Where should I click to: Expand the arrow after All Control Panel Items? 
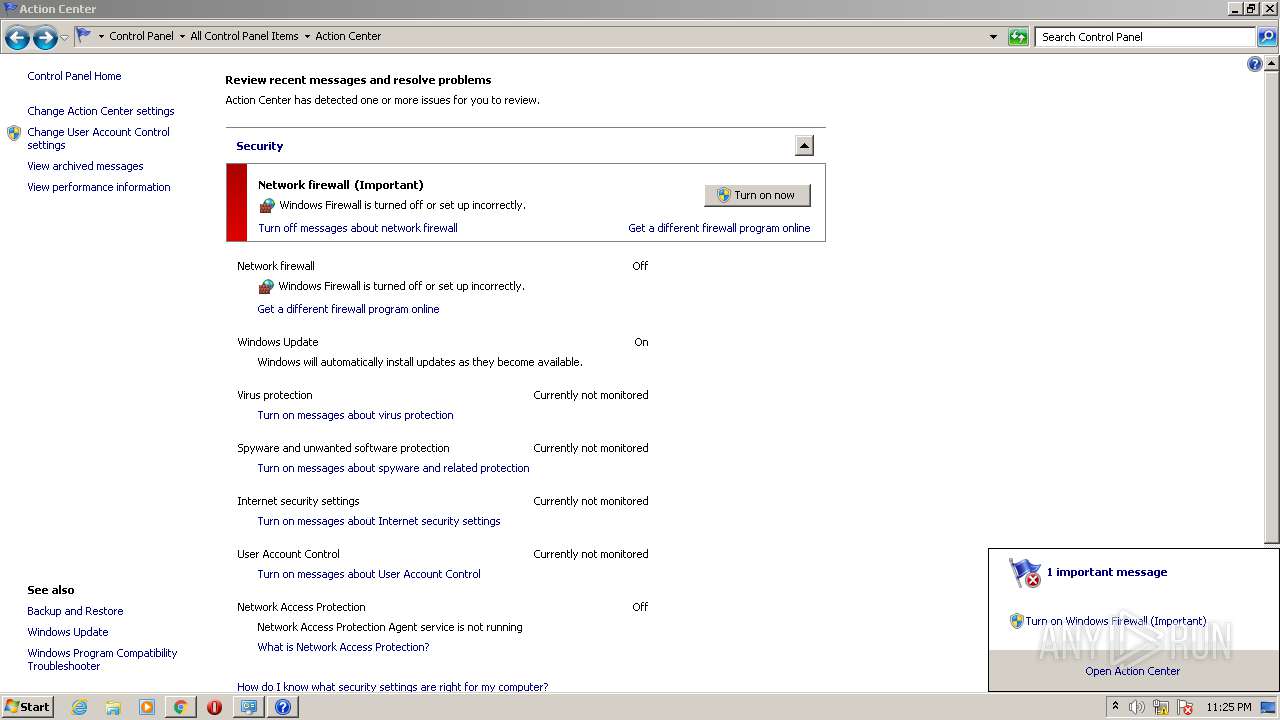307,37
